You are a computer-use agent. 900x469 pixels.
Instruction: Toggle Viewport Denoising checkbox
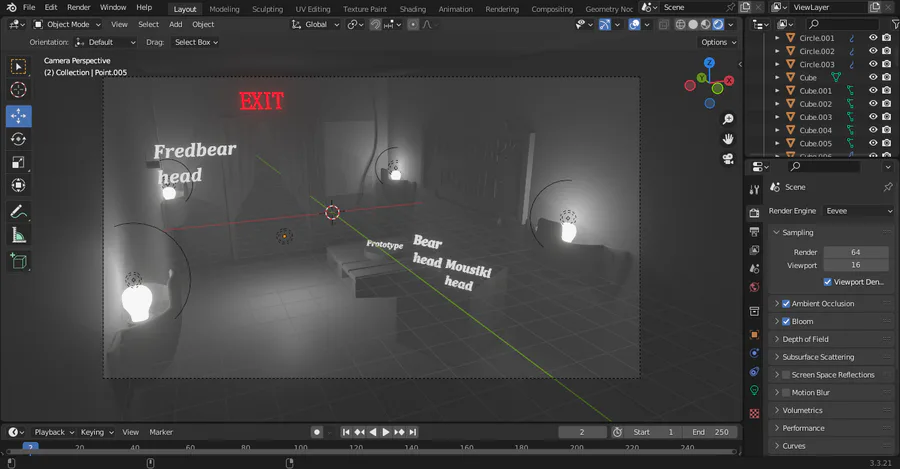[x=827, y=282]
